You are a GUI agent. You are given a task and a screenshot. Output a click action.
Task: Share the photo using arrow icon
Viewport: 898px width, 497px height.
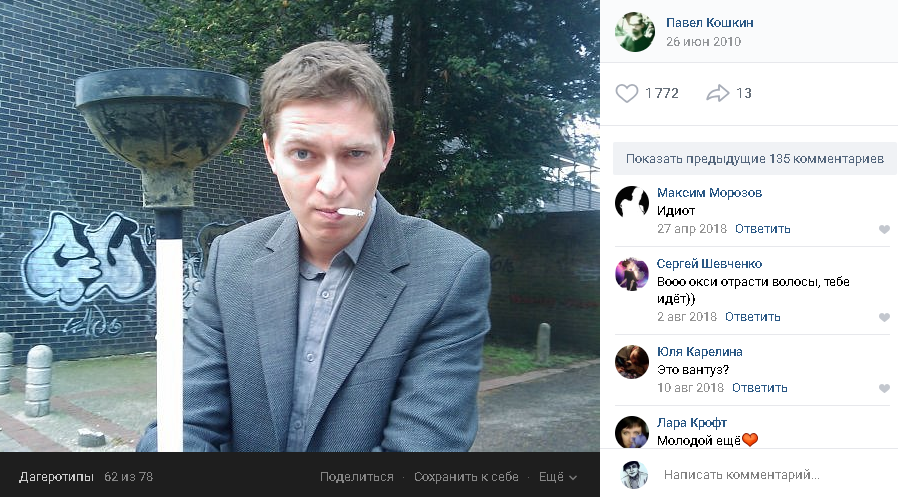(x=717, y=93)
